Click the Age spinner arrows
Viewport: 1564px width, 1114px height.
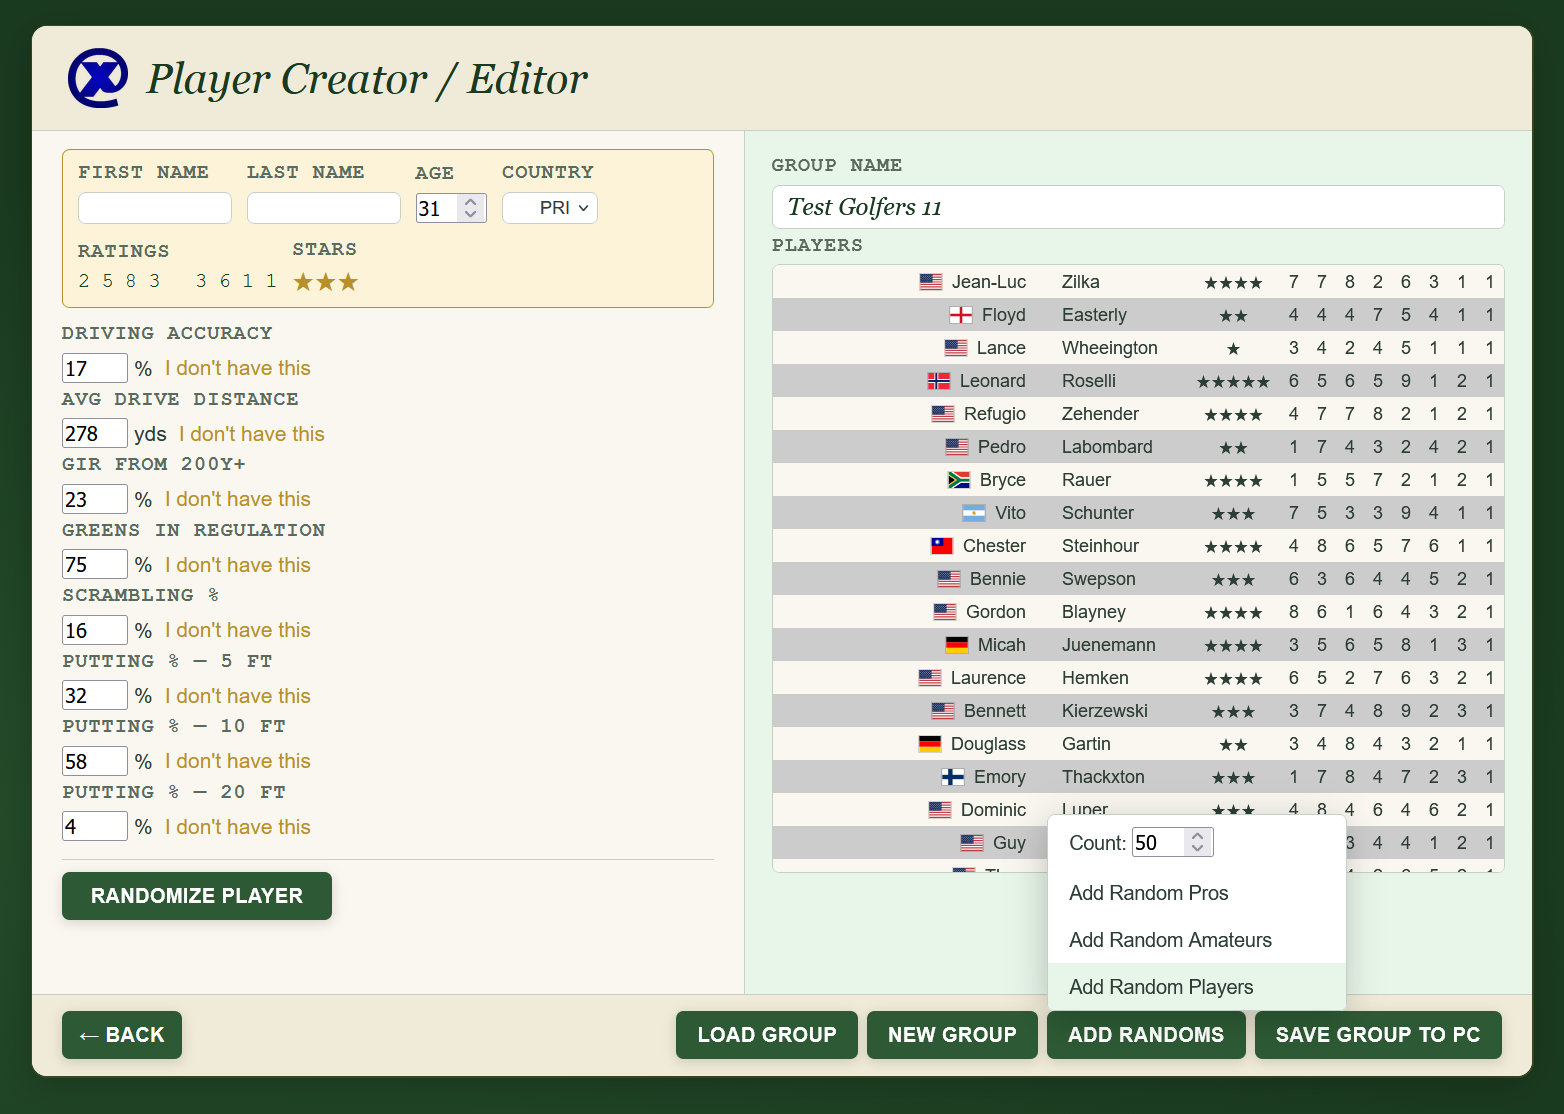471,208
